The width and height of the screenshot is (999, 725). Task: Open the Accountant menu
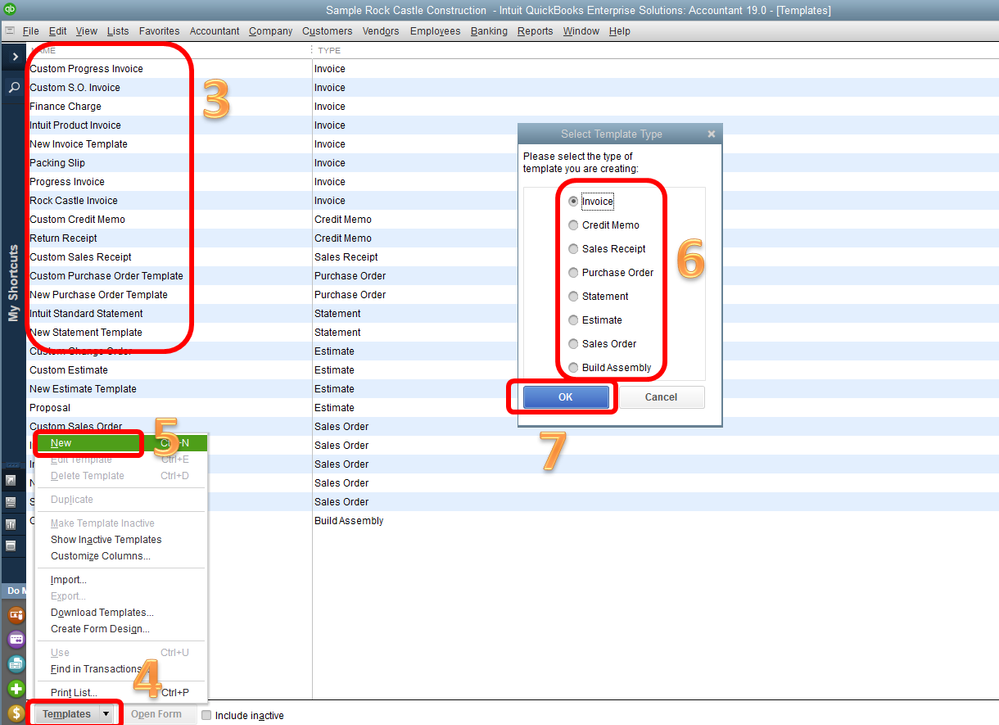[215, 31]
